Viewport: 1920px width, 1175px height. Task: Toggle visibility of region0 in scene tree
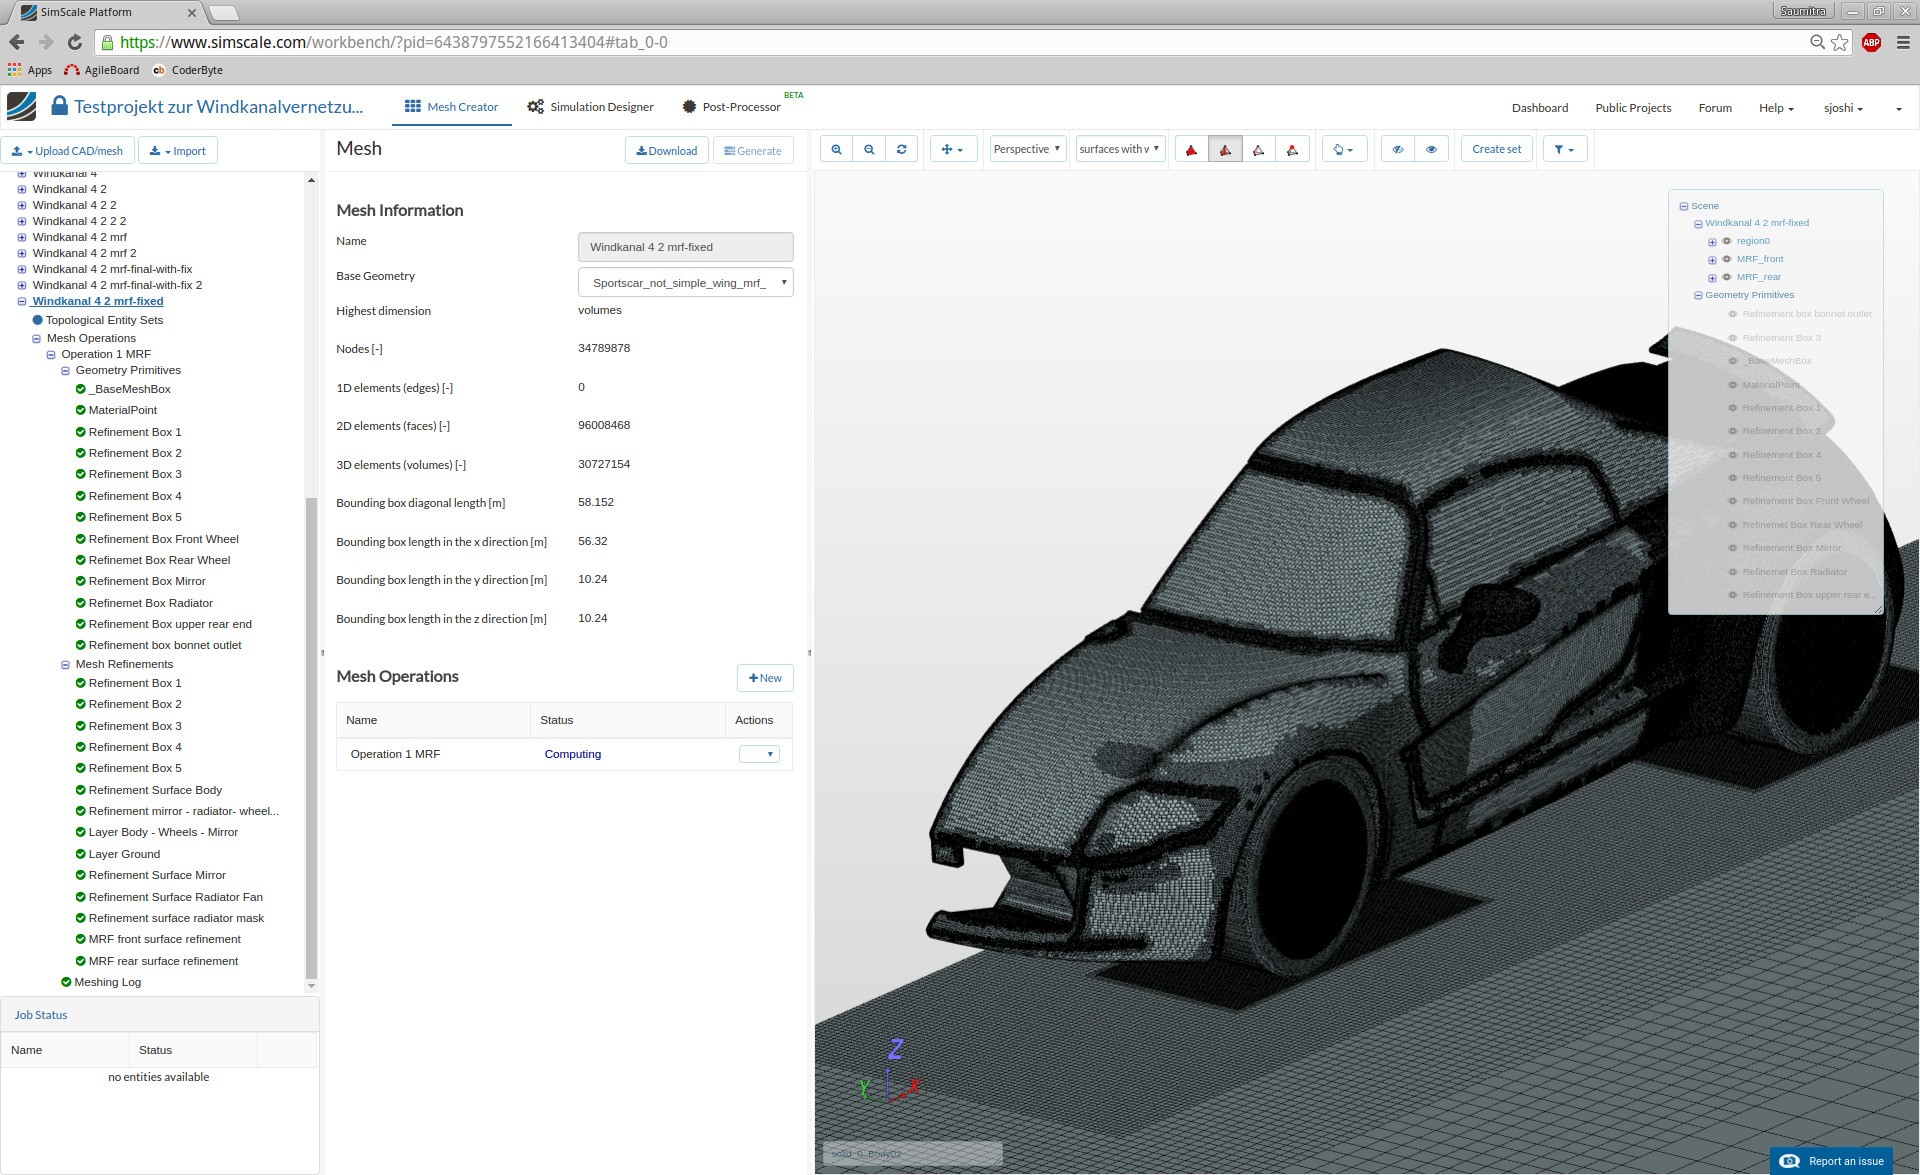(x=1726, y=241)
